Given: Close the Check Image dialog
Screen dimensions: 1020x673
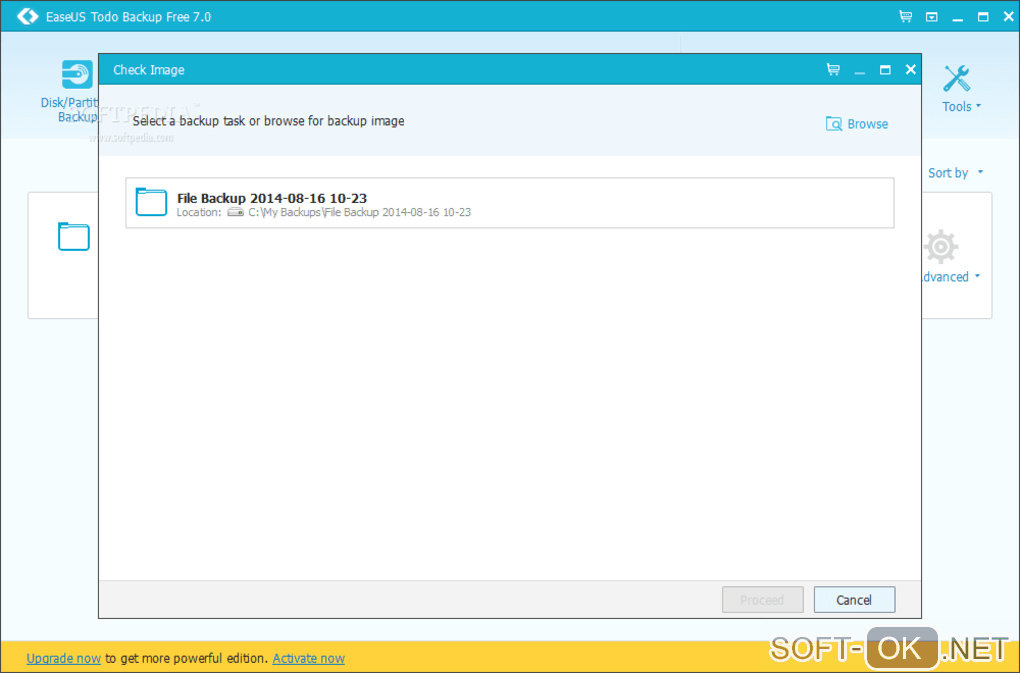Looking at the screenshot, I should 911,69.
